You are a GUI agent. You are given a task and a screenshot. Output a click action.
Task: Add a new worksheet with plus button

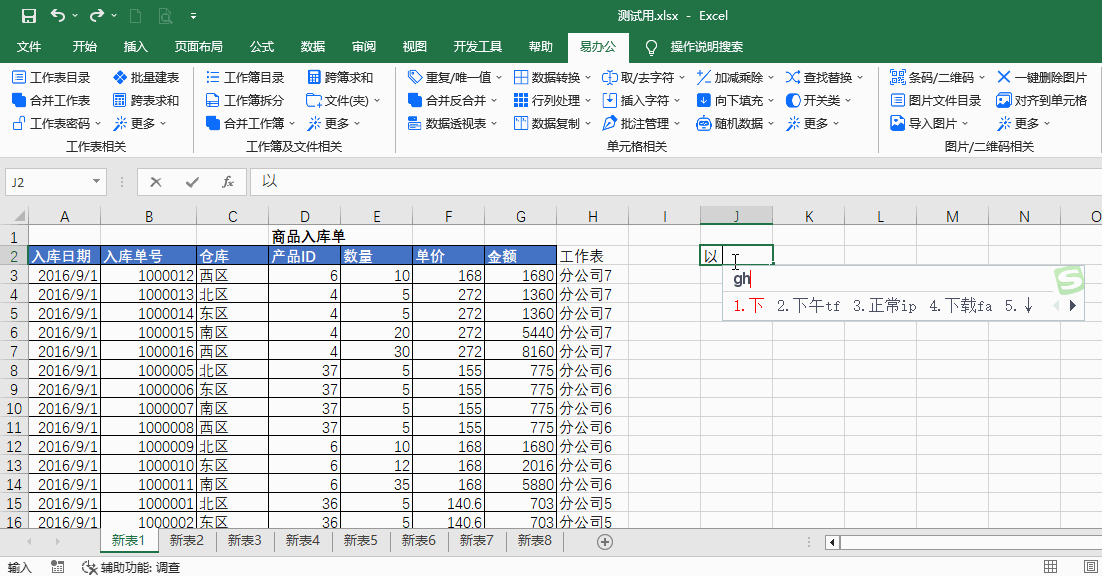click(x=604, y=542)
